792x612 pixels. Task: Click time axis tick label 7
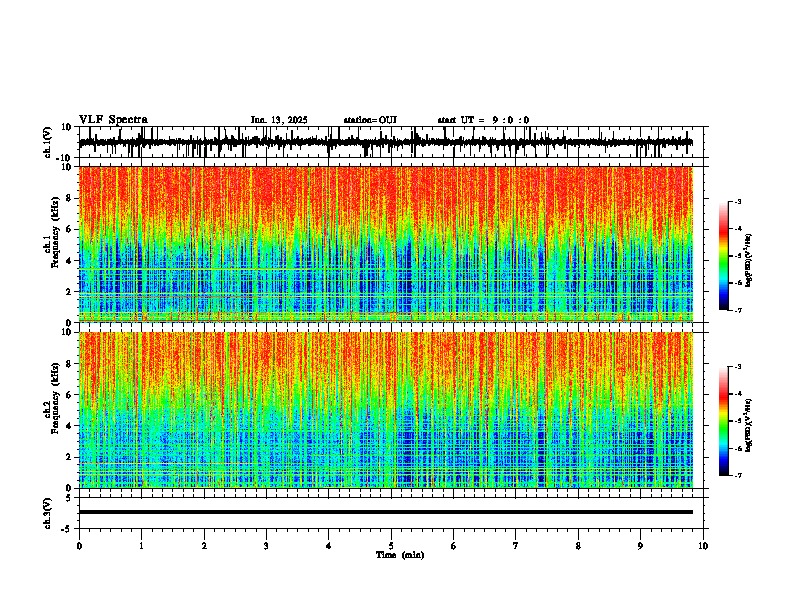pyautogui.click(x=516, y=546)
